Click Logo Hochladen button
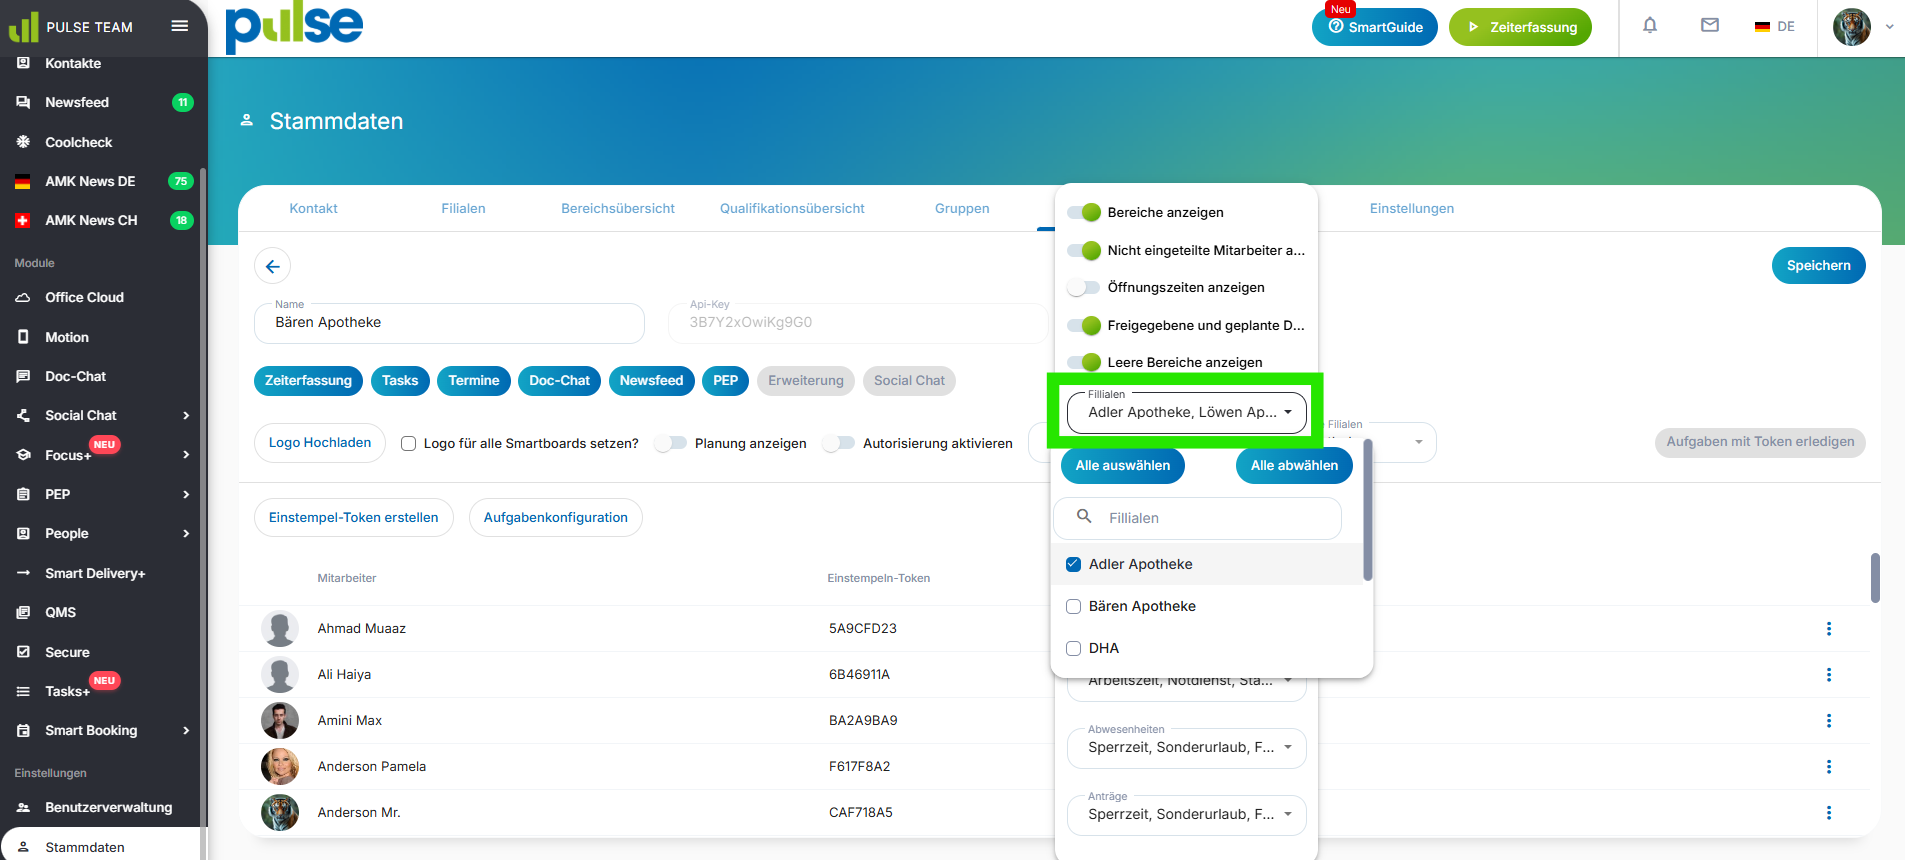The height and width of the screenshot is (860, 1905). tap(320, 443)
